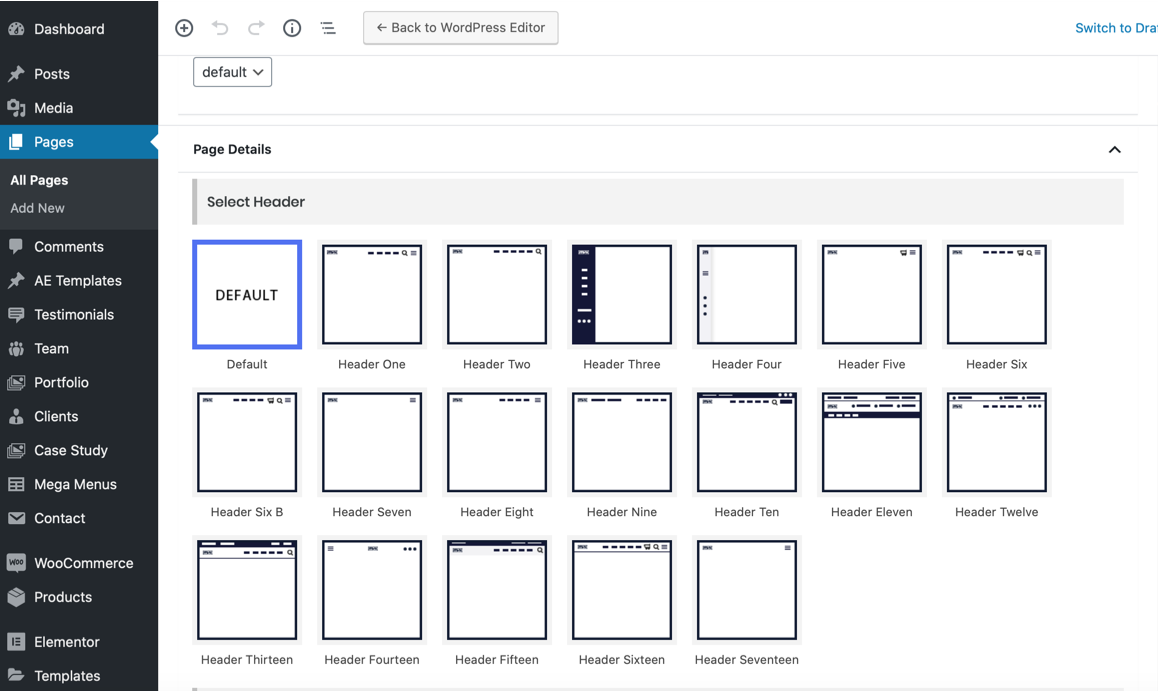Open the Mega Menus sidebar item

pos(75,484)
